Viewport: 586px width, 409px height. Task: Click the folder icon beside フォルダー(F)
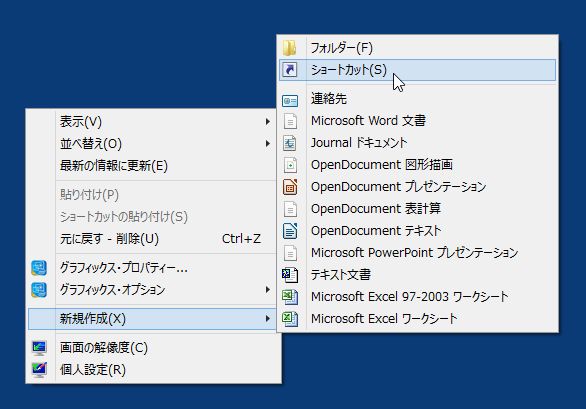point(289,48)
